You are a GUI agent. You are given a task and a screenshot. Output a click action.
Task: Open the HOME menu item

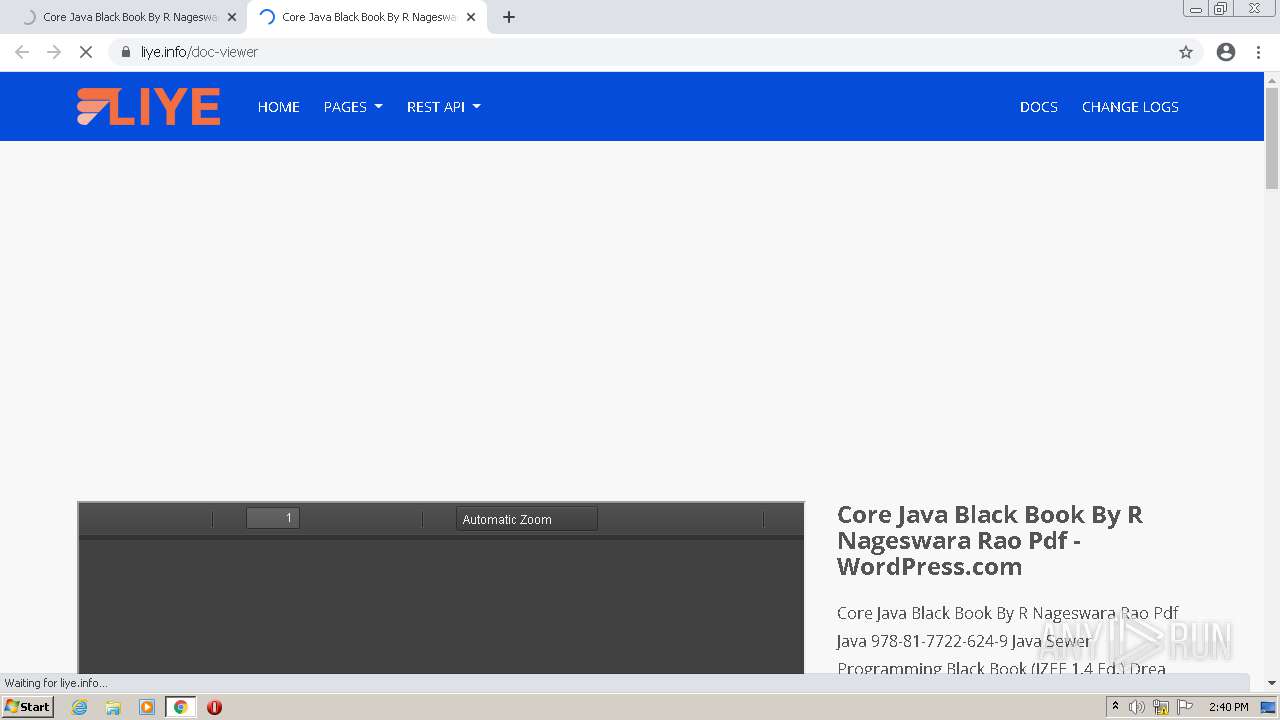pos(278,107)
